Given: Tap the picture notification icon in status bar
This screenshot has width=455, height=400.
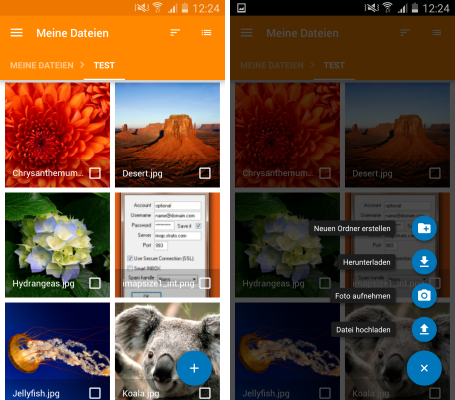Looking at the screenshot, I should tap(241, 8).
